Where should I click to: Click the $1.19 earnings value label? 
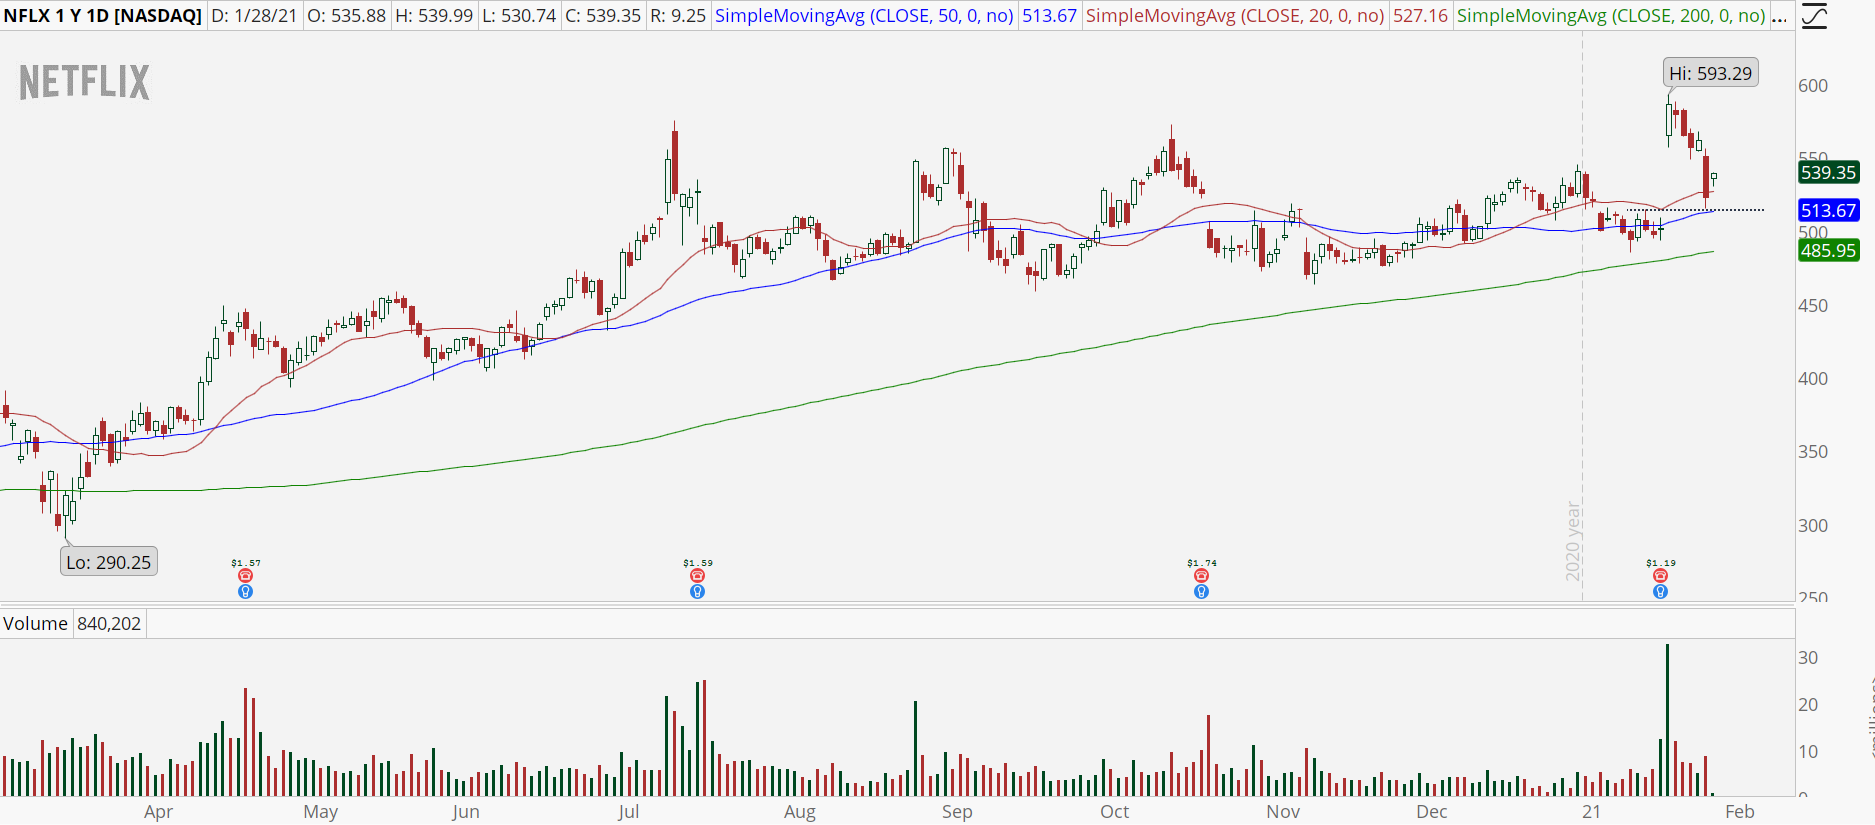tap(1661, 563)
